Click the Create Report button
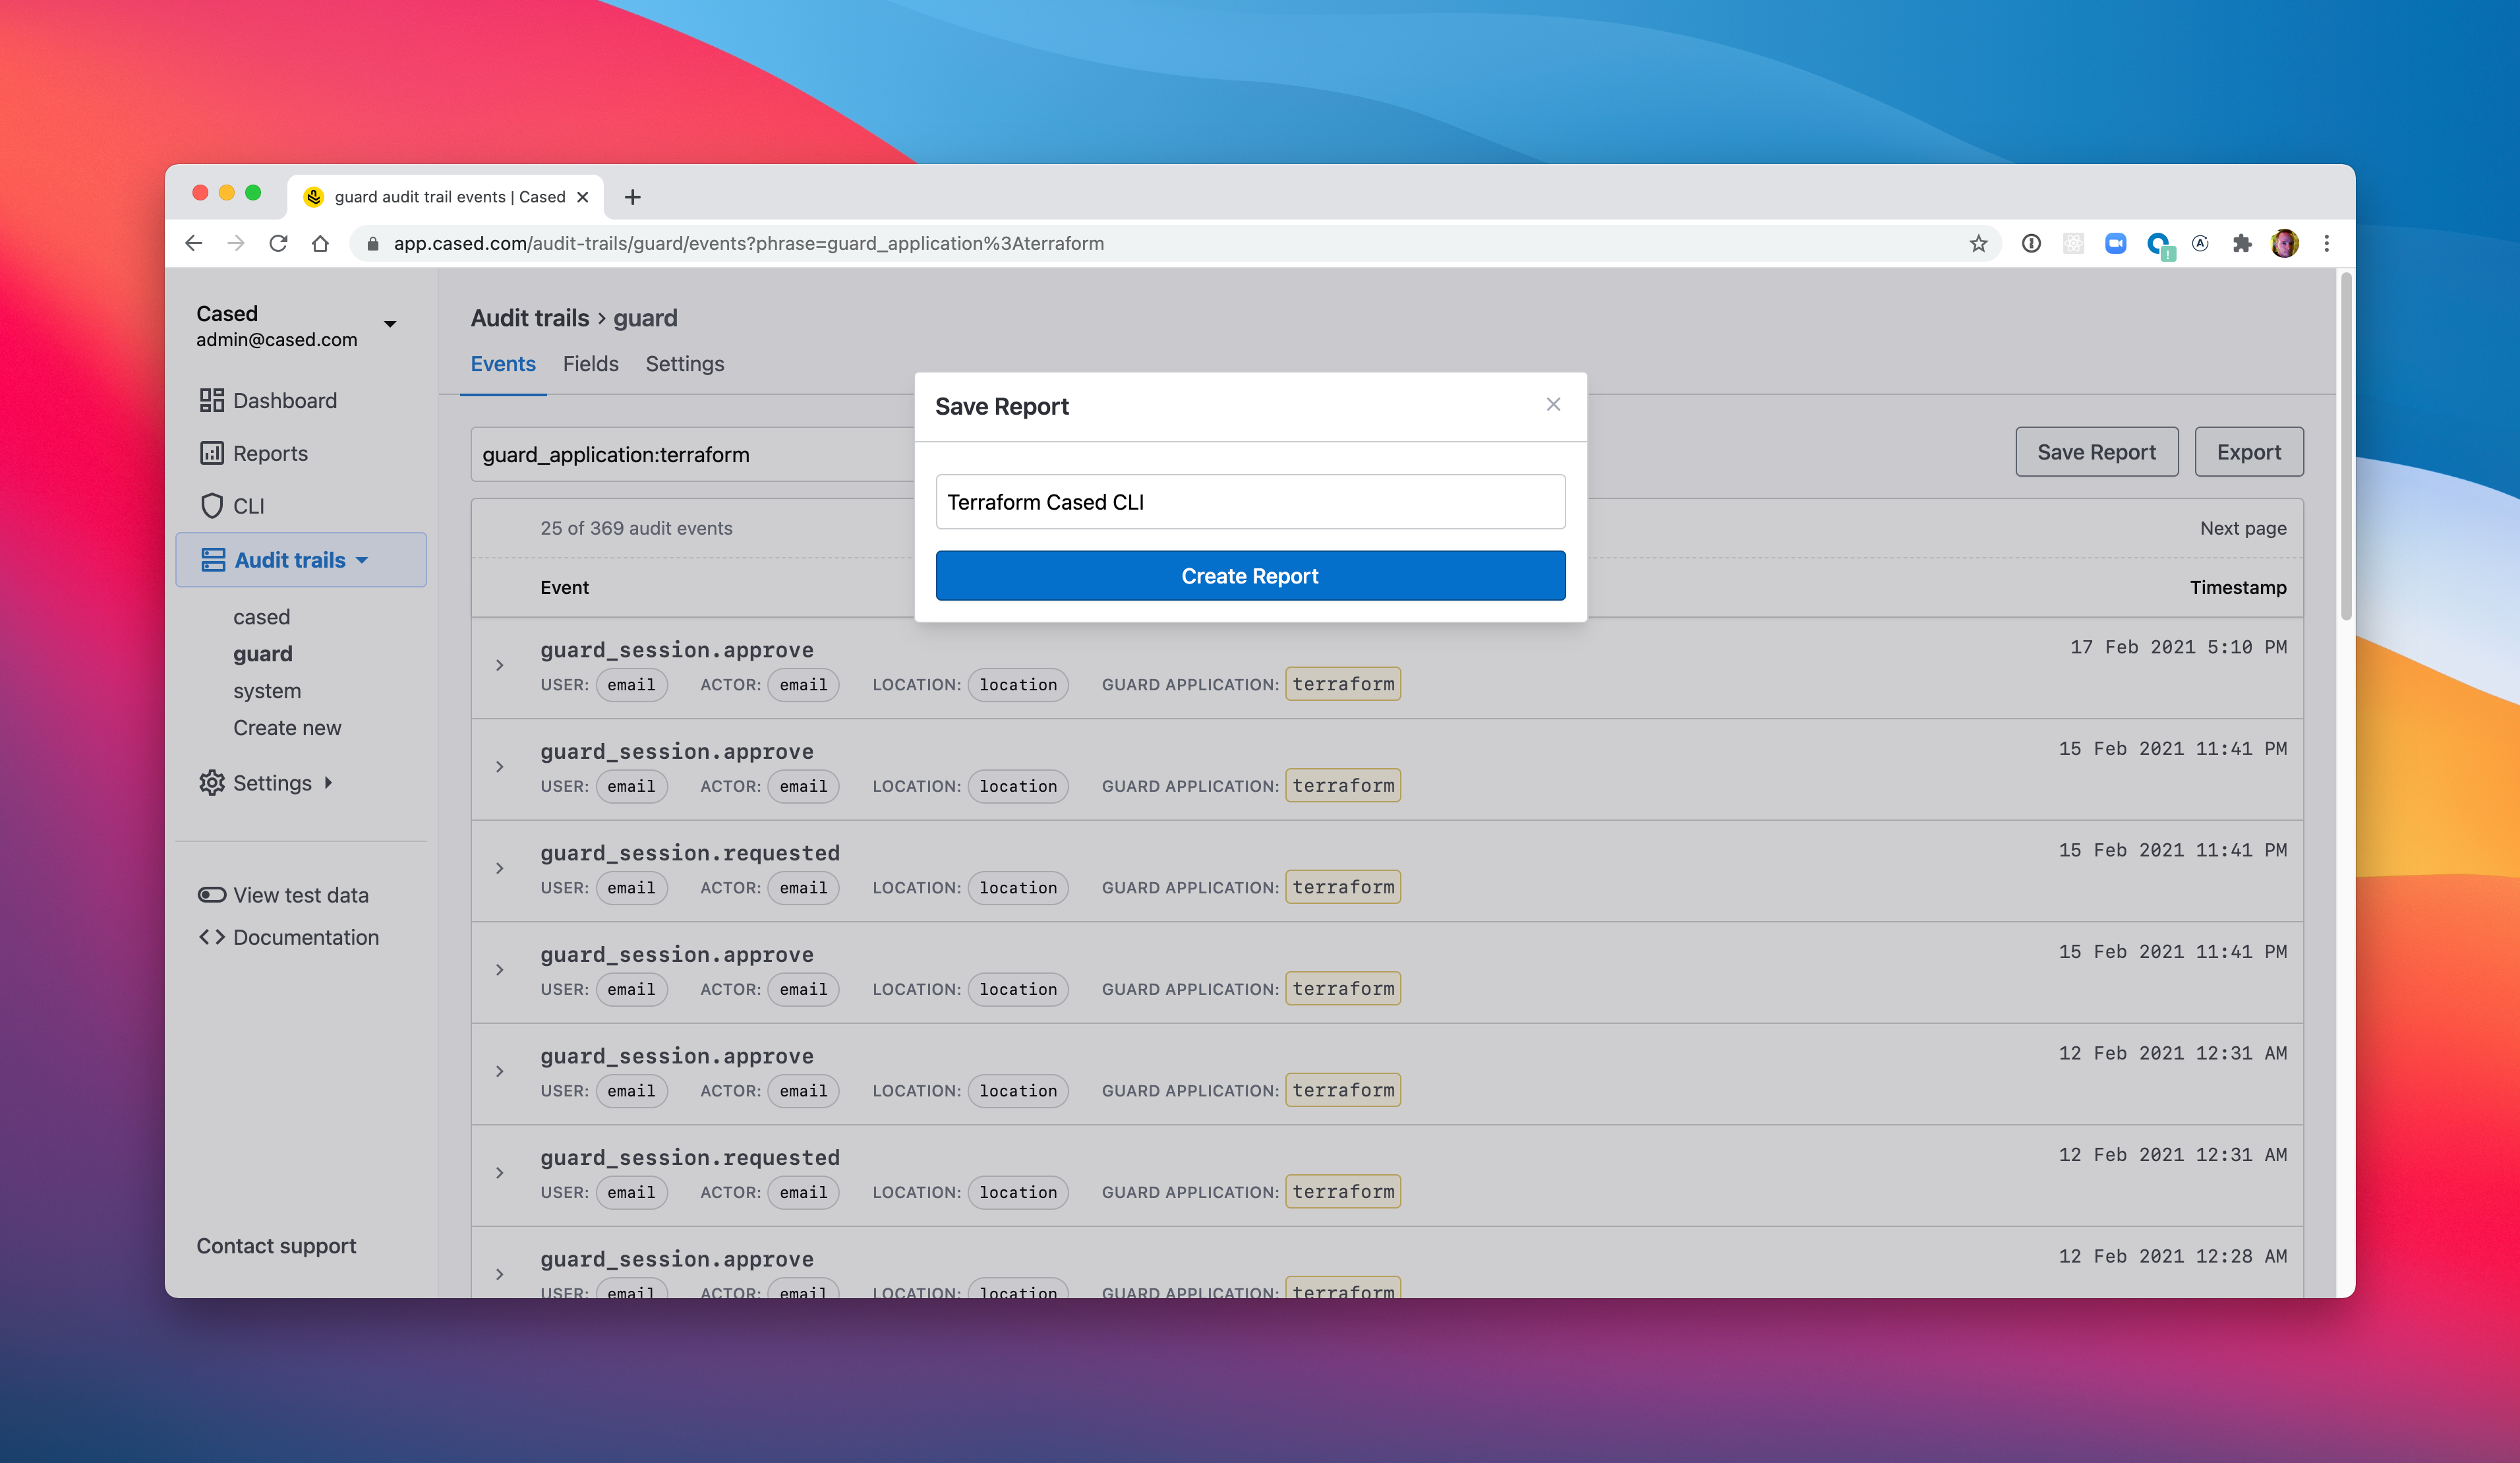The image size is (2520, 1463). pos(1250,576)
